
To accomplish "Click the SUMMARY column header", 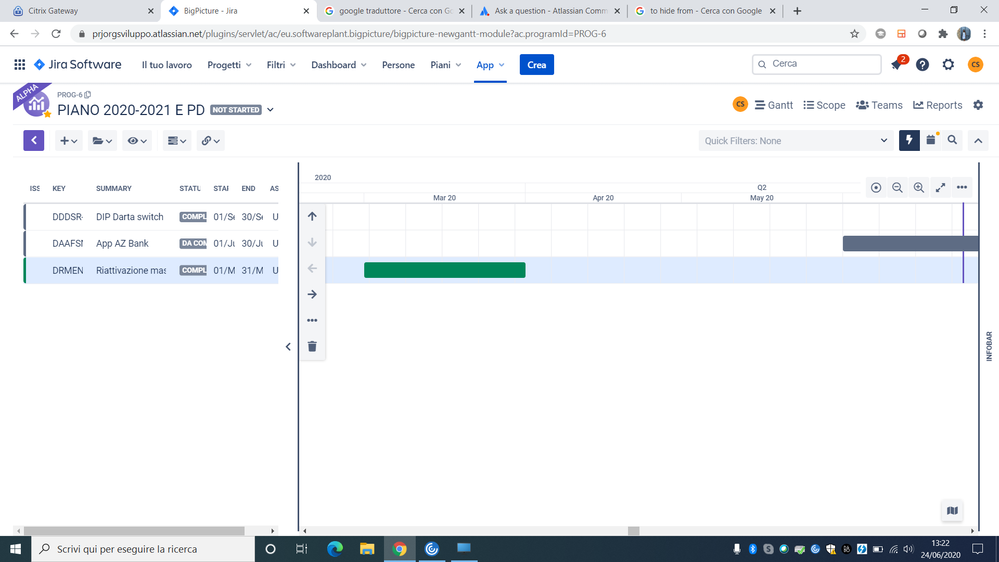I will click(113, 189).
